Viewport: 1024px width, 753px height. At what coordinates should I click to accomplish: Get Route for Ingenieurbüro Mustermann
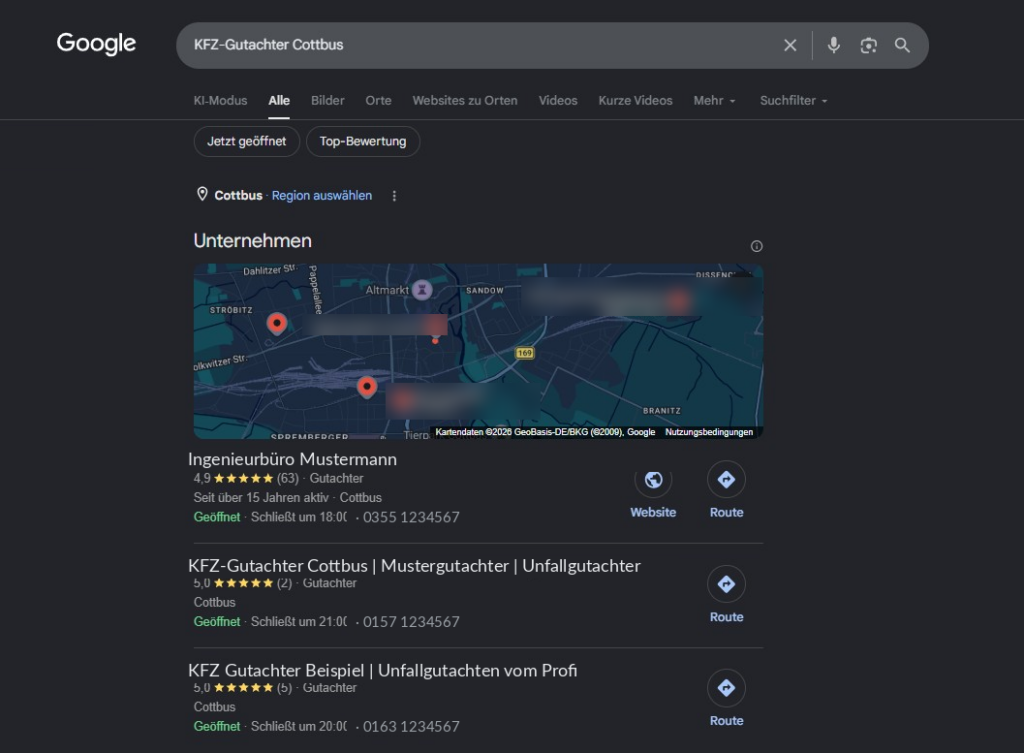tap(726, 480)
